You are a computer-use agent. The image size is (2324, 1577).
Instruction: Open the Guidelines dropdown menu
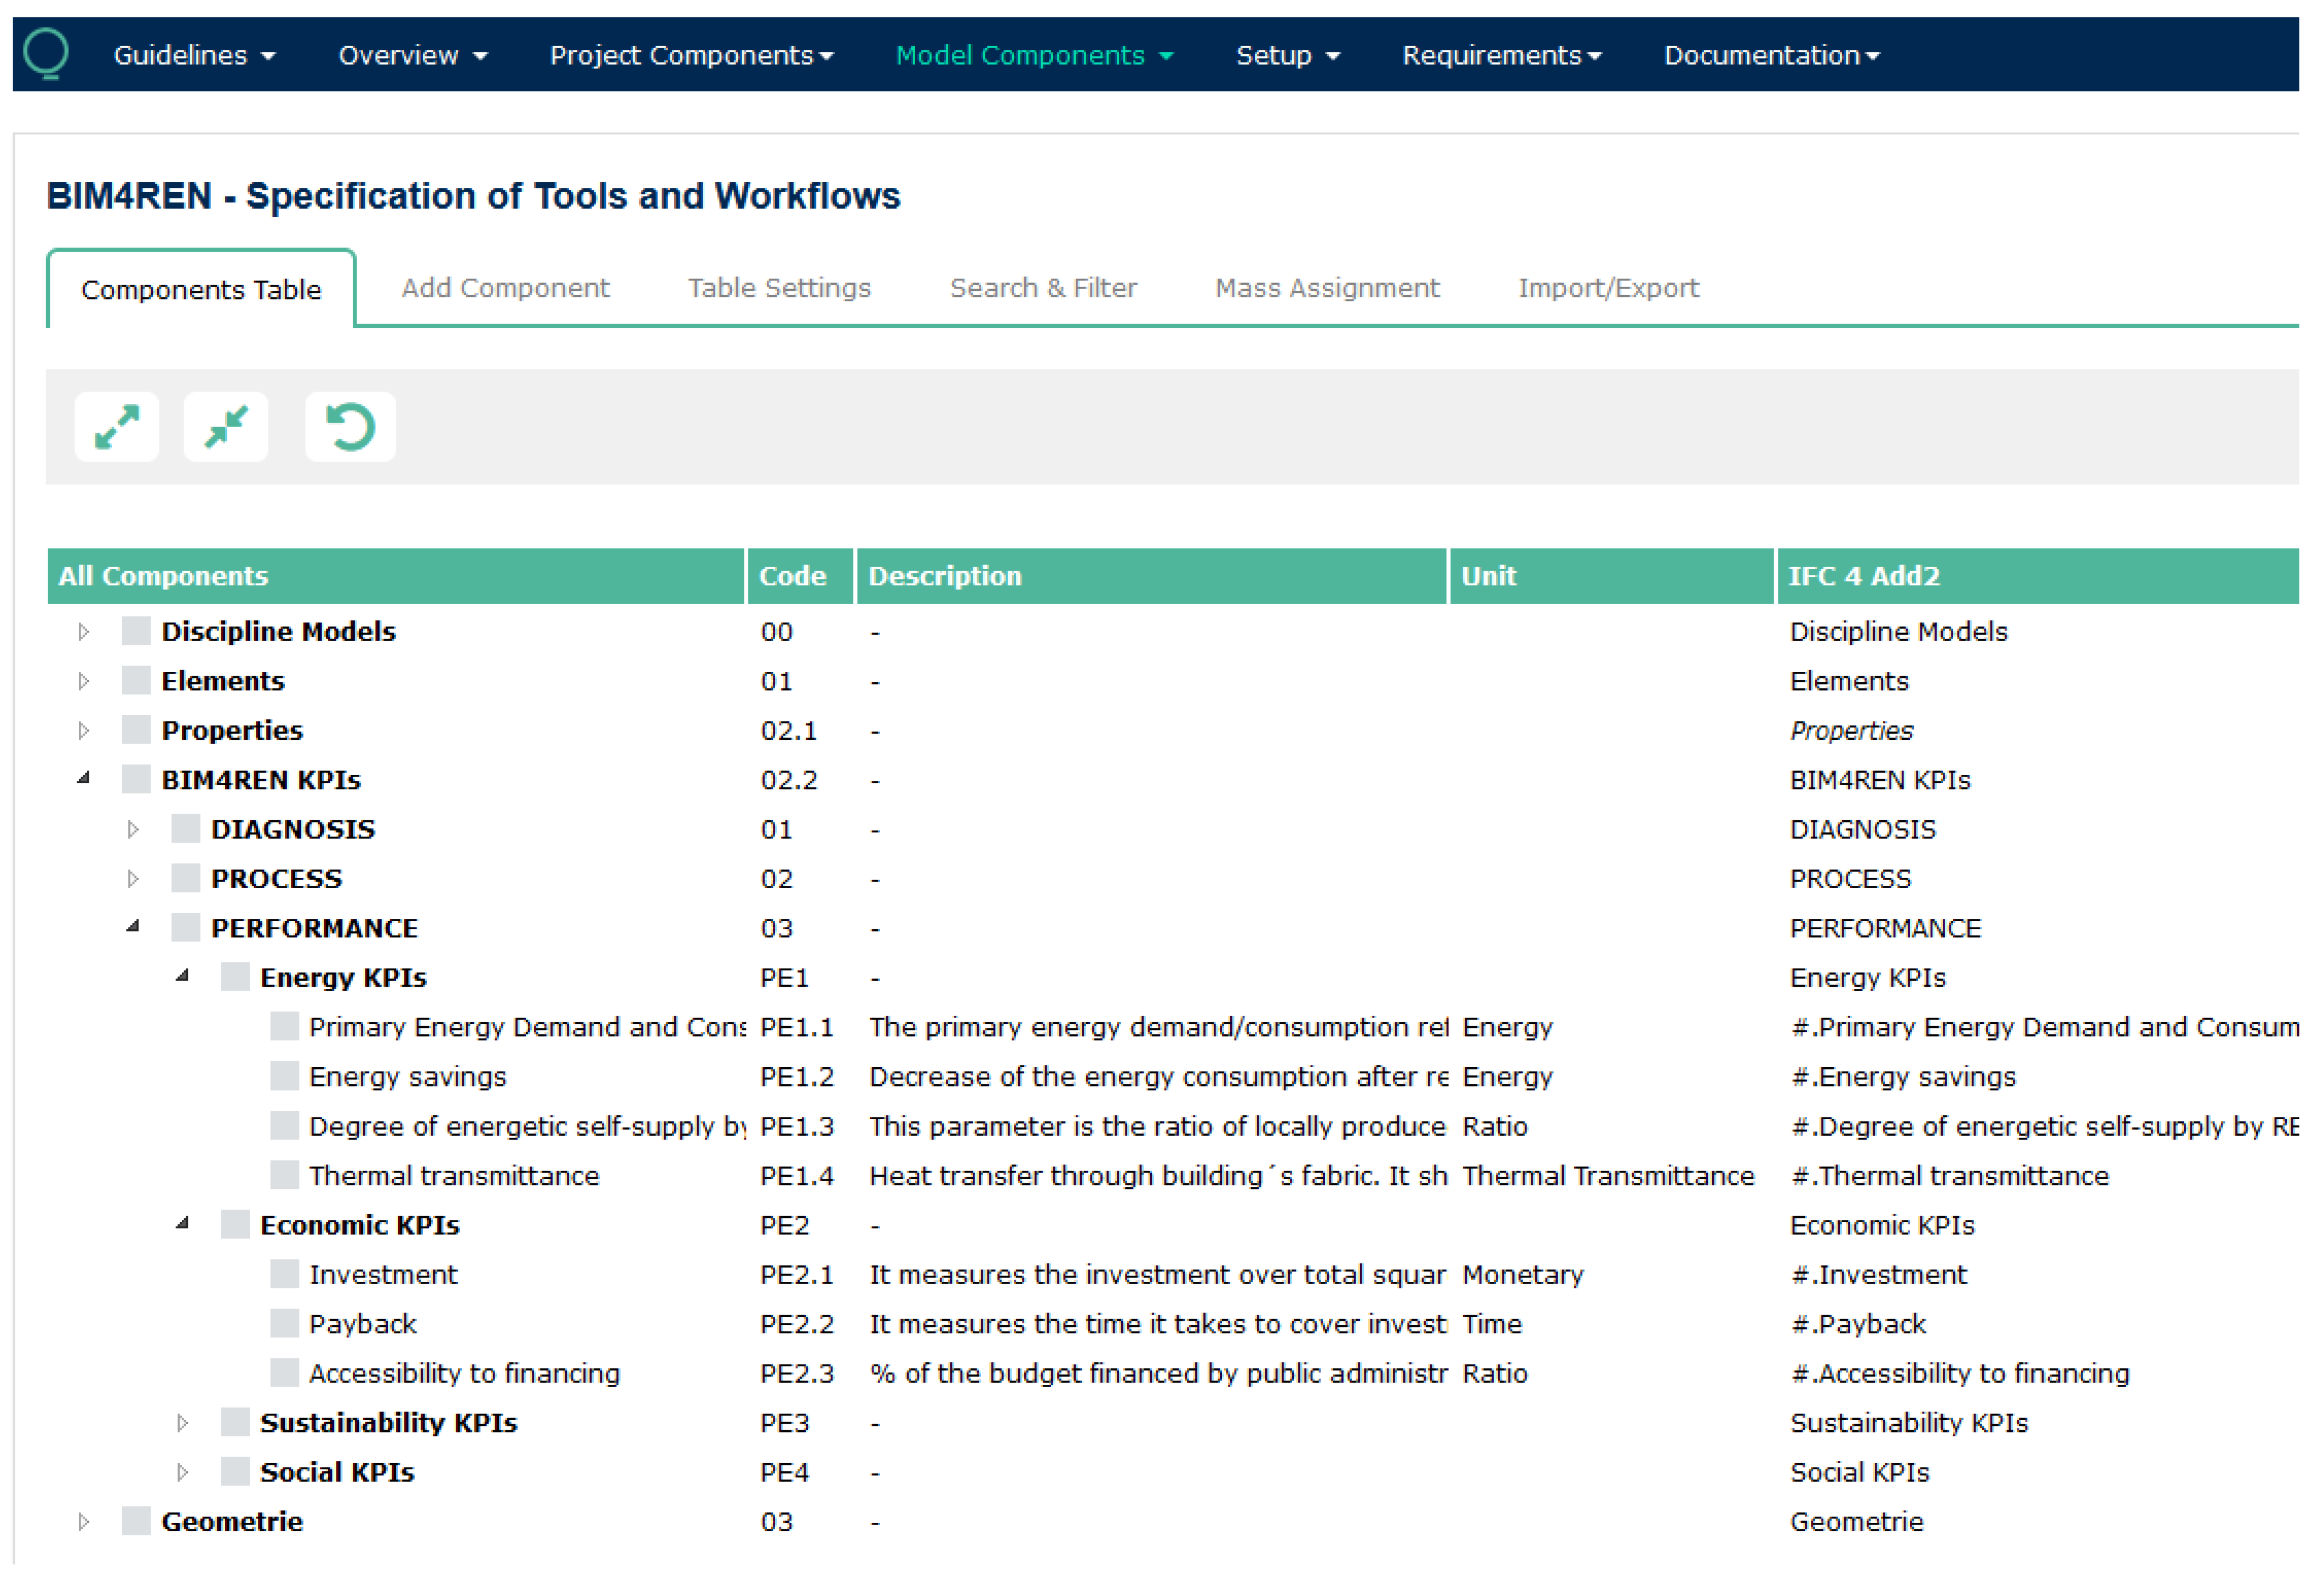pos(194,55)
